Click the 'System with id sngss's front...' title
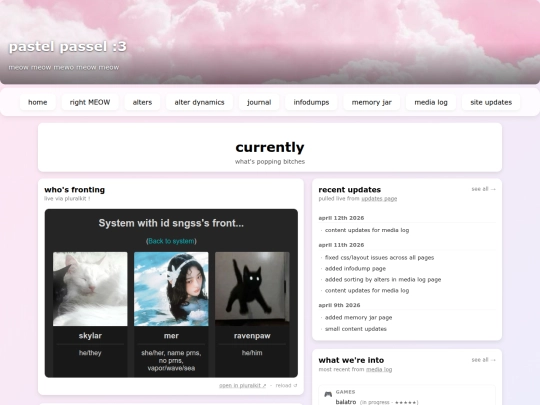 point(171,223)
